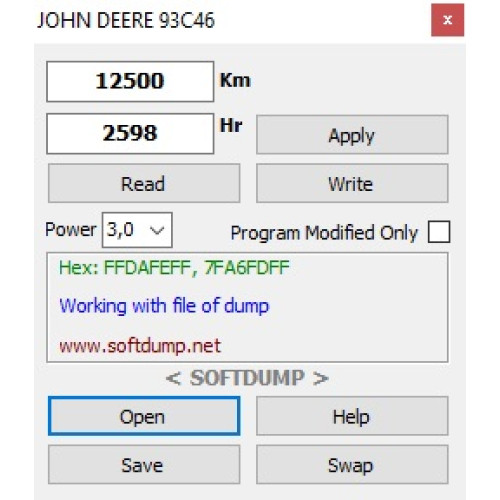Select the Km field showing 12500

130,81
